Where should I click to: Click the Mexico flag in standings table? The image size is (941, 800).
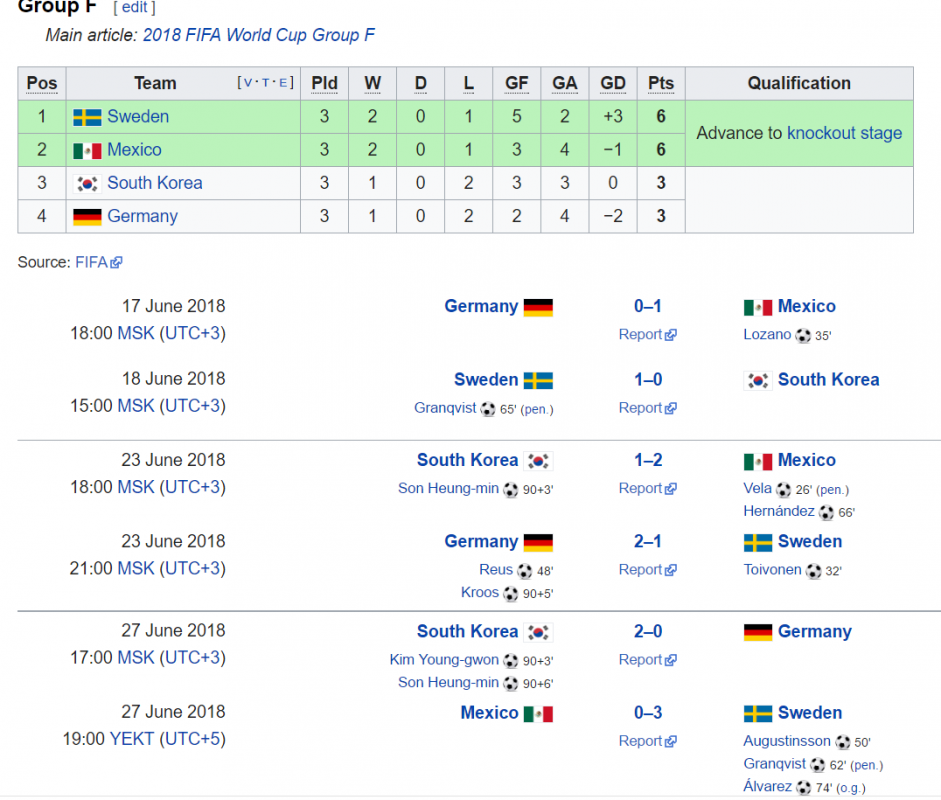pos(87,151)
